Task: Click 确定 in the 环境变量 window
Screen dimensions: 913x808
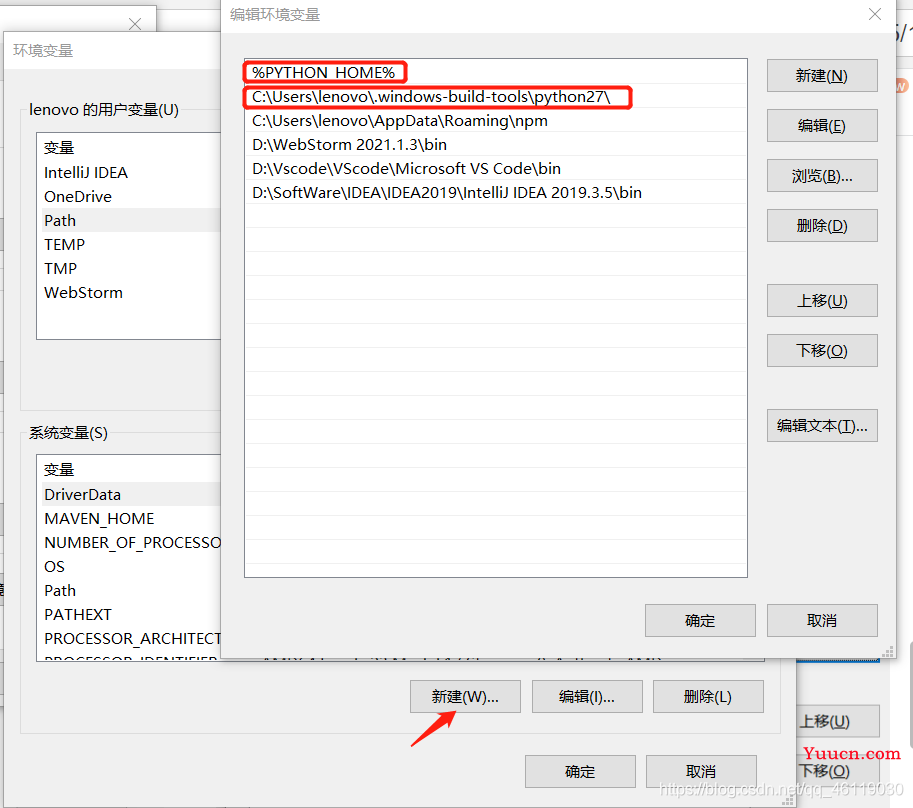Action: point(580,771)
